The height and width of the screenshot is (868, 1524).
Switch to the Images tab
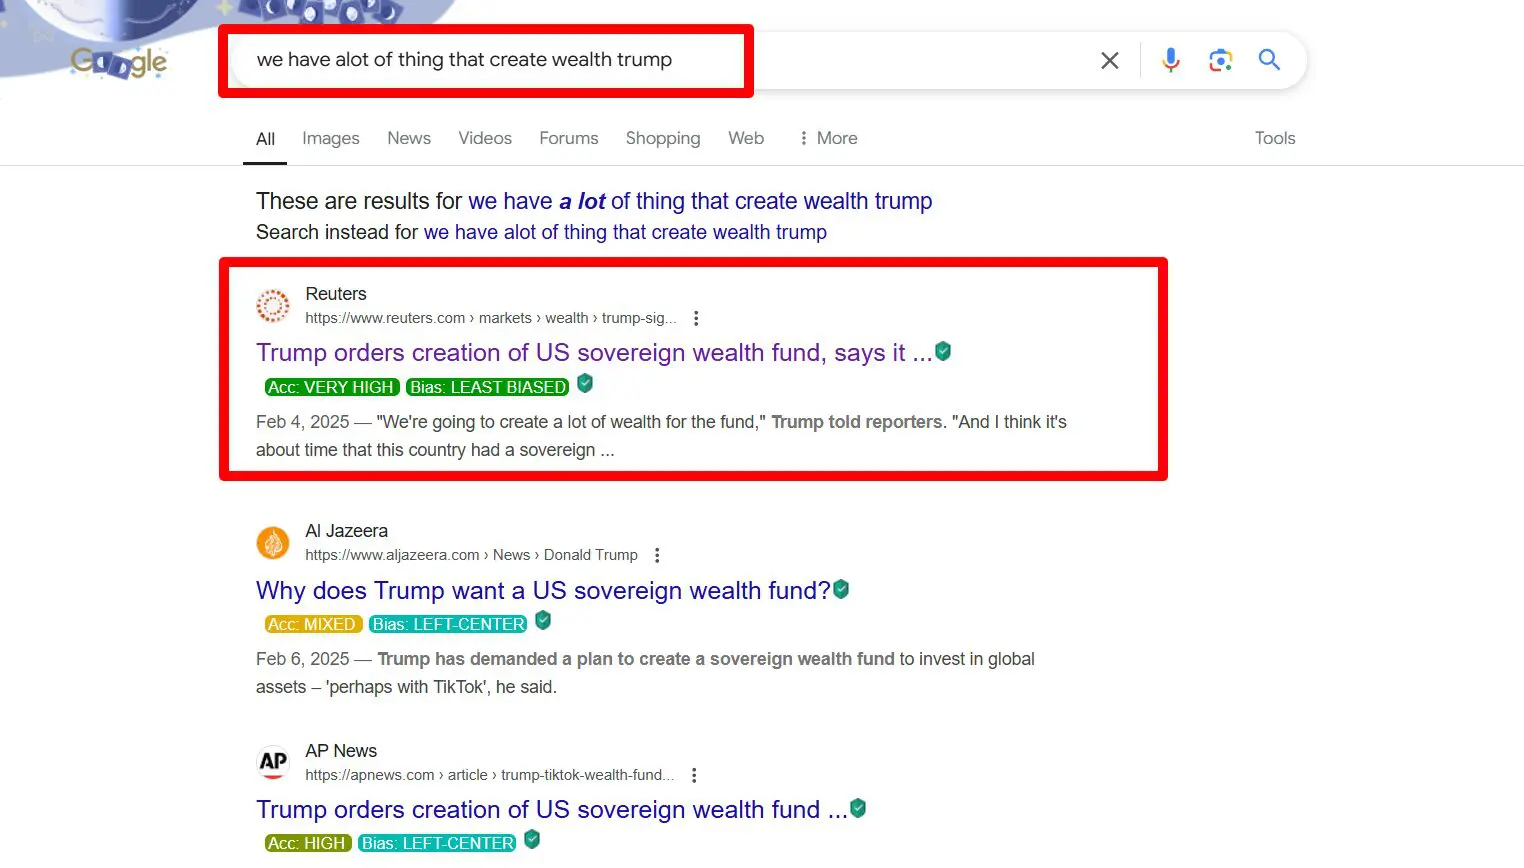(331, 138)
